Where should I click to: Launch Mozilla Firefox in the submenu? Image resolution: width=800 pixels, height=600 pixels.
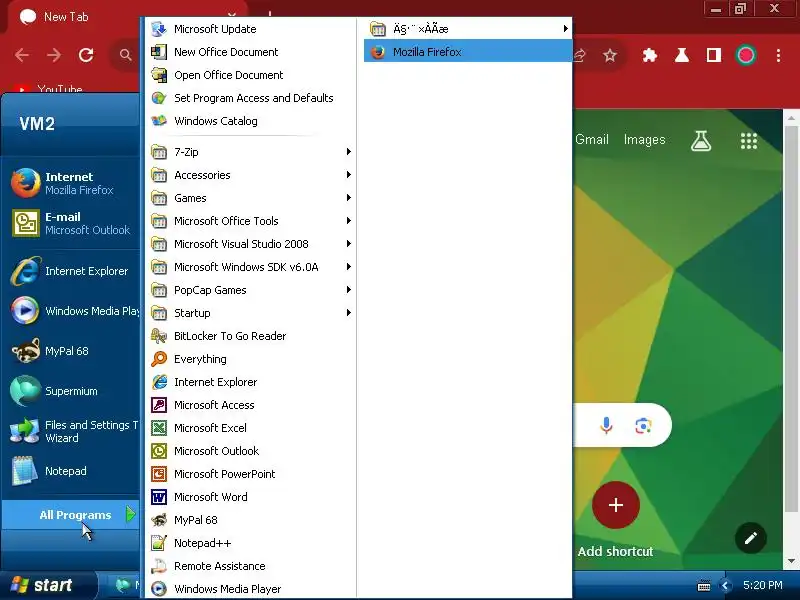(468, 52)
